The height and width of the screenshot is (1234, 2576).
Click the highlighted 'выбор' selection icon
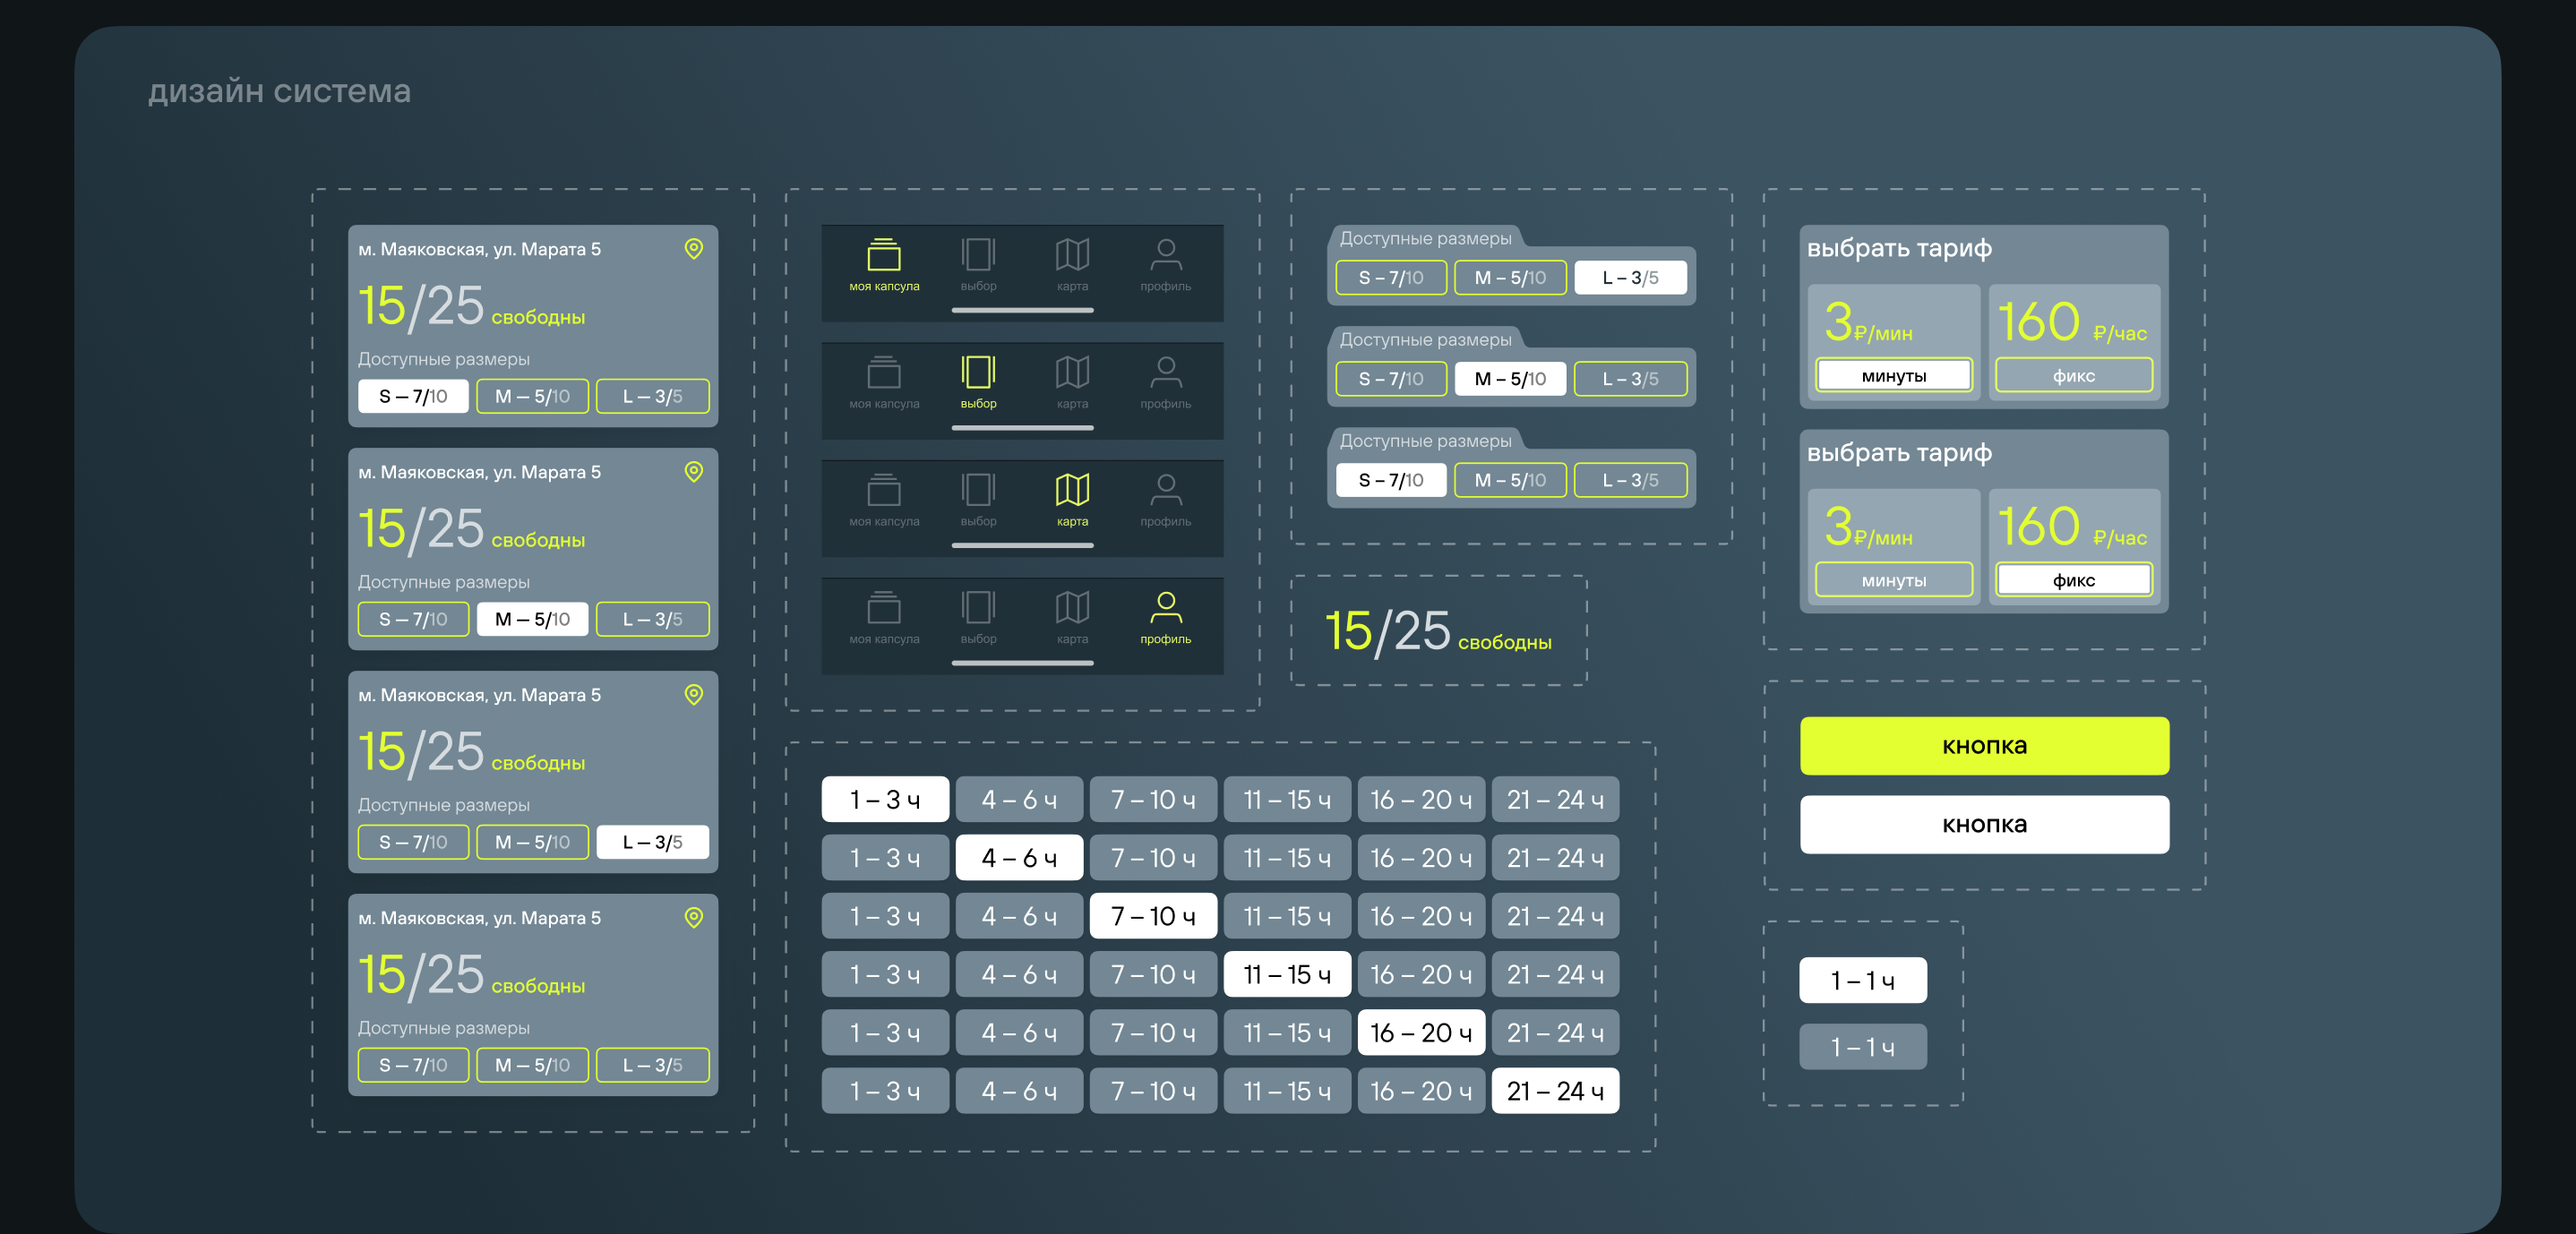[x=978, y=373]
